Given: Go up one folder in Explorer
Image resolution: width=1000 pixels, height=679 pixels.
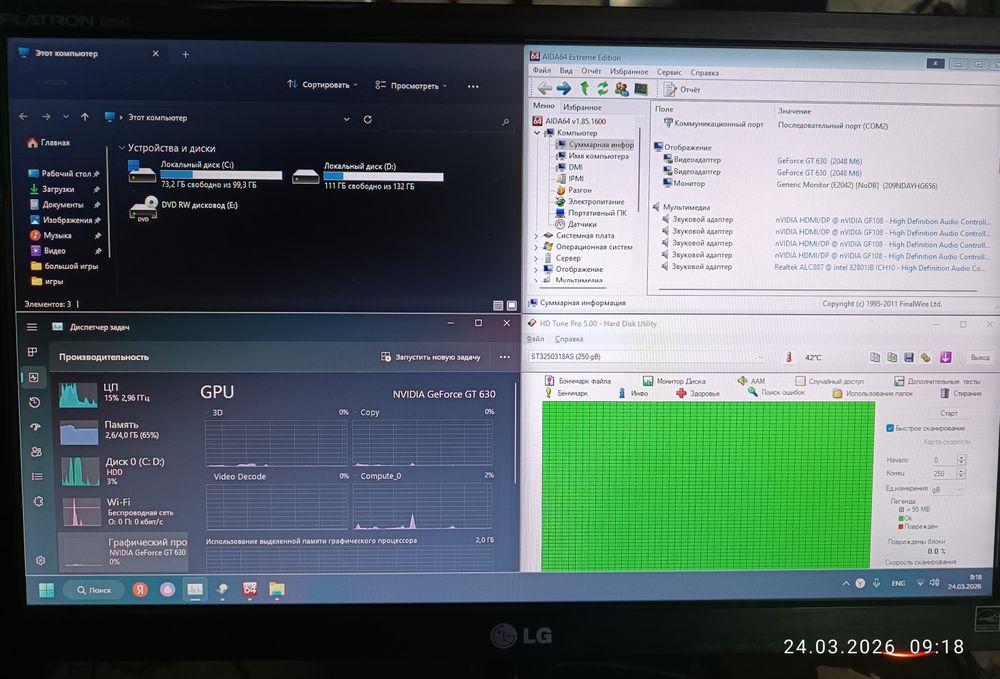Looking at the screenshot, I should (85, 117).
